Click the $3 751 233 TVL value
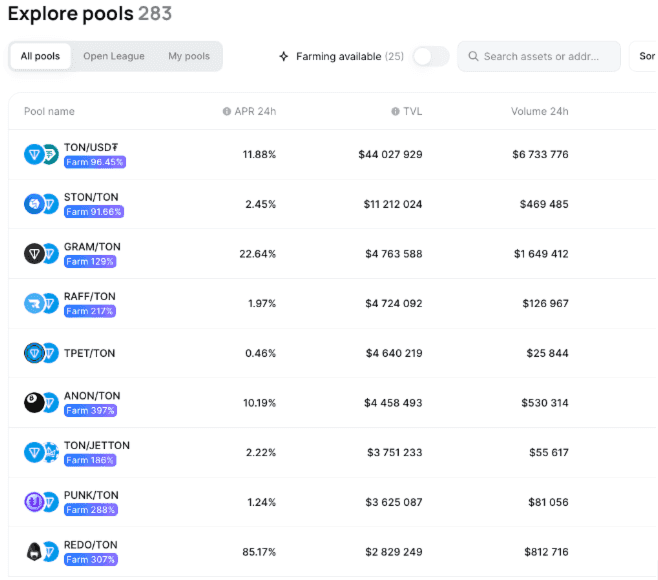The height and width of the screenshot is (580, 658). (x=394, y=452)
